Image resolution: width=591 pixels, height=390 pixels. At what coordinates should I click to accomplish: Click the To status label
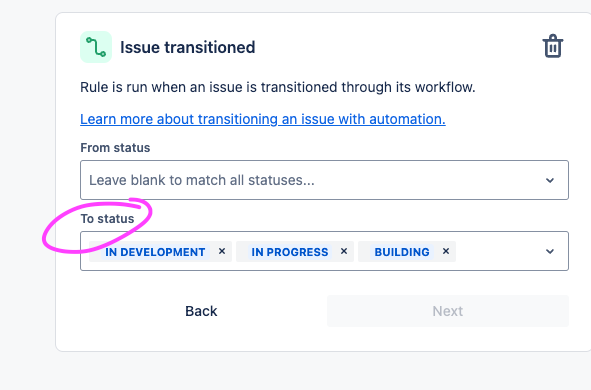107,219
